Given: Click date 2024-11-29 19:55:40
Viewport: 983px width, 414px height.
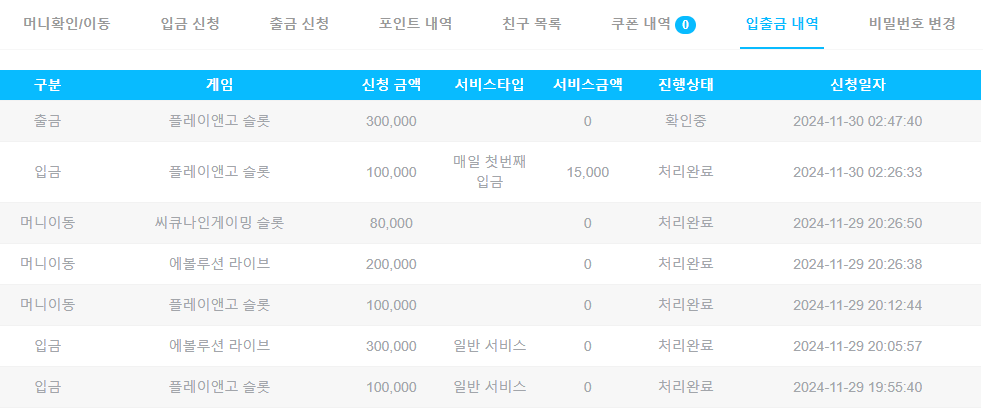Looking at the screenshot, I should click(858, 388).
